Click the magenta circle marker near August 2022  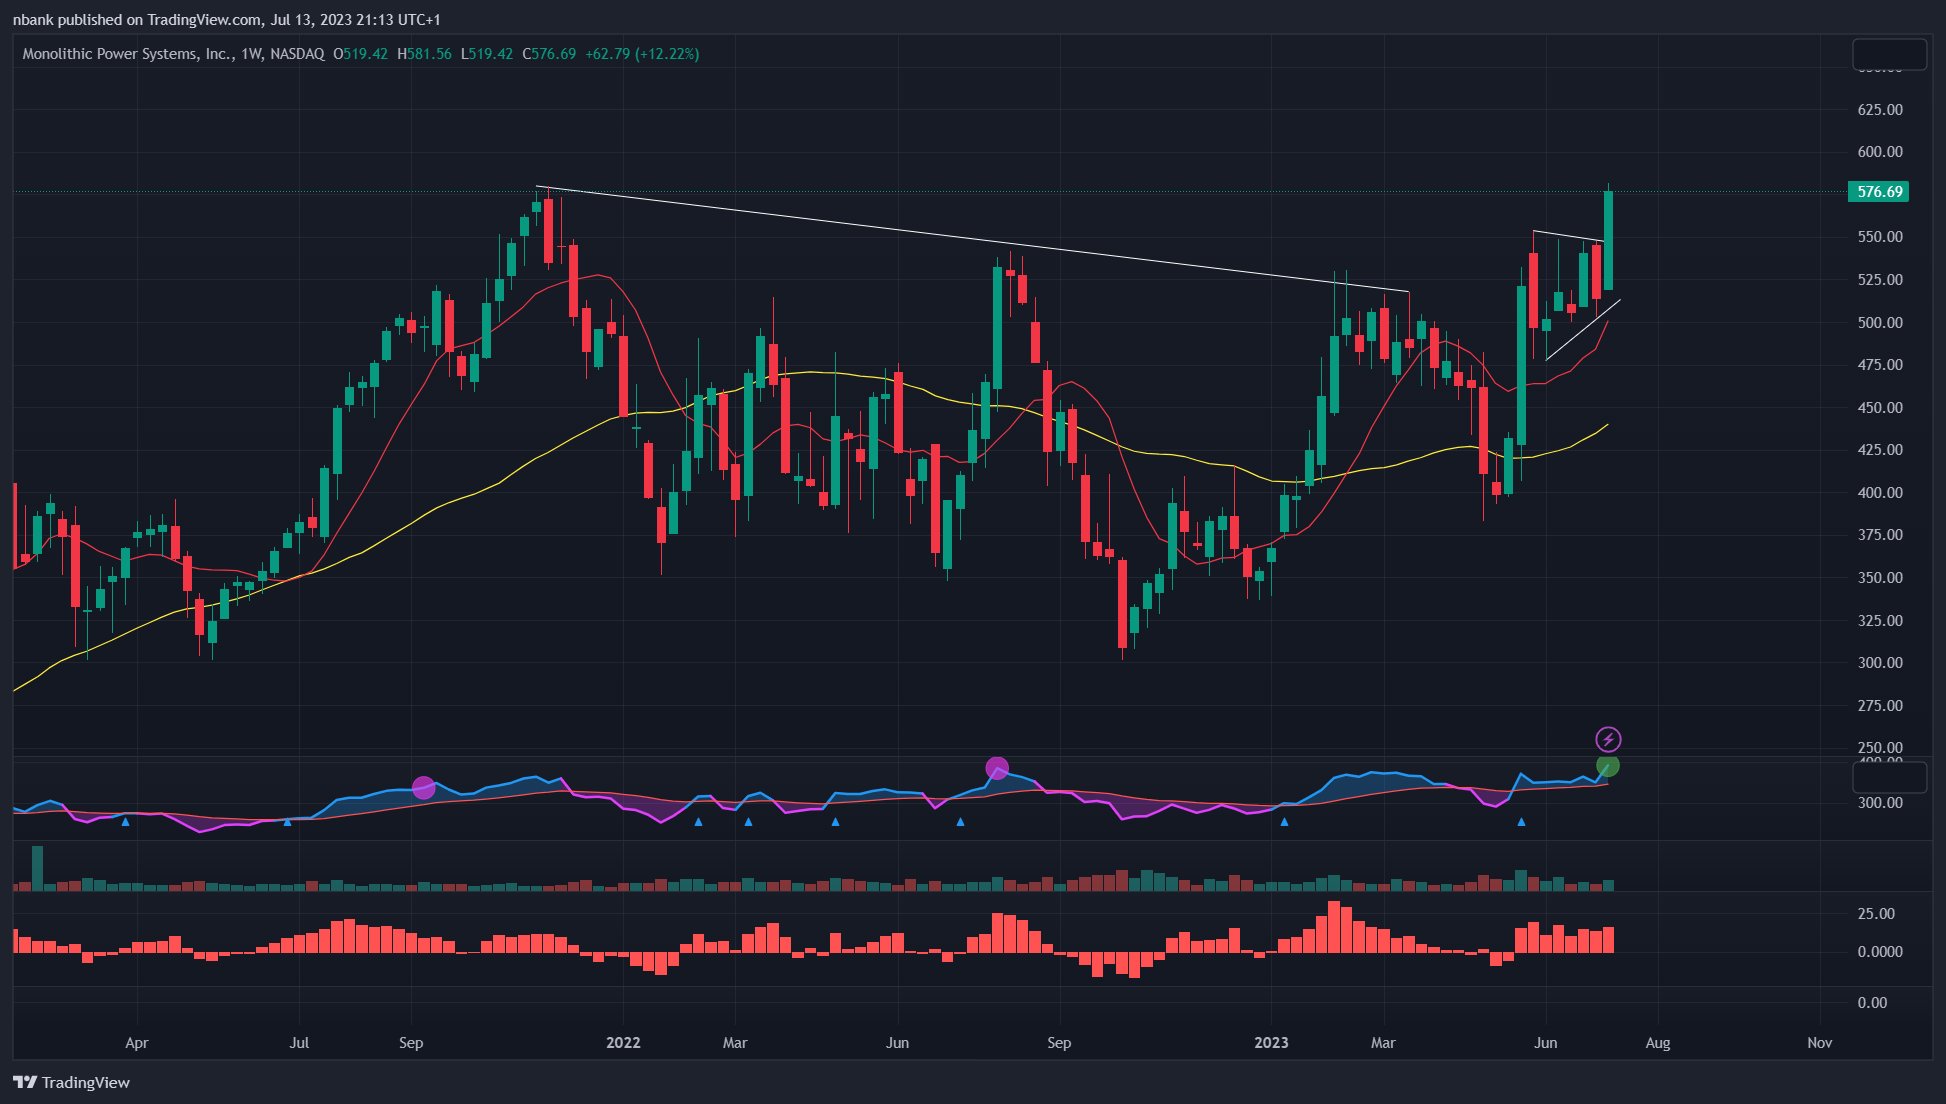pos(998,768)
